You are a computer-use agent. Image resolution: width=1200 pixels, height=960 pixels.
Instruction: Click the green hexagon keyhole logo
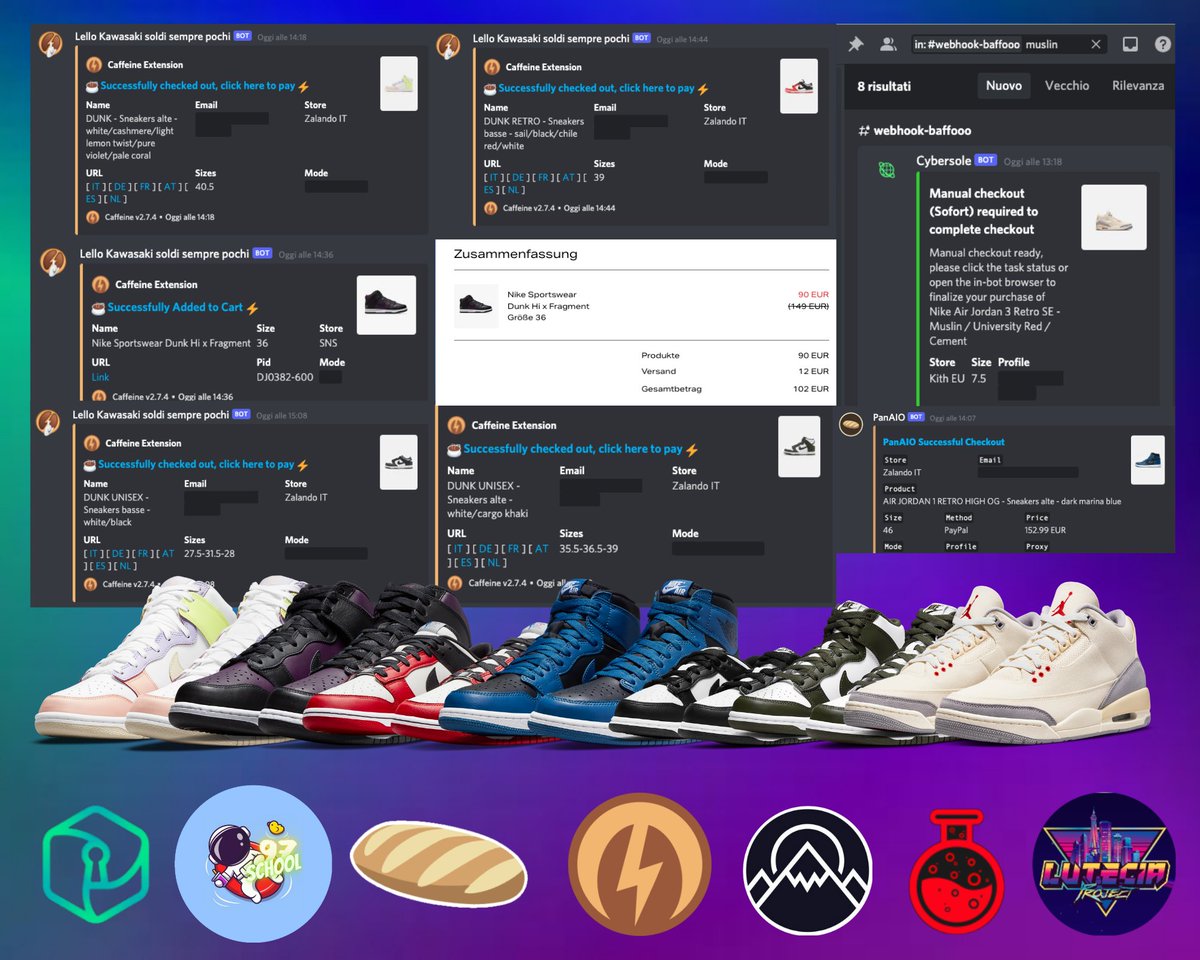(96, 864)
